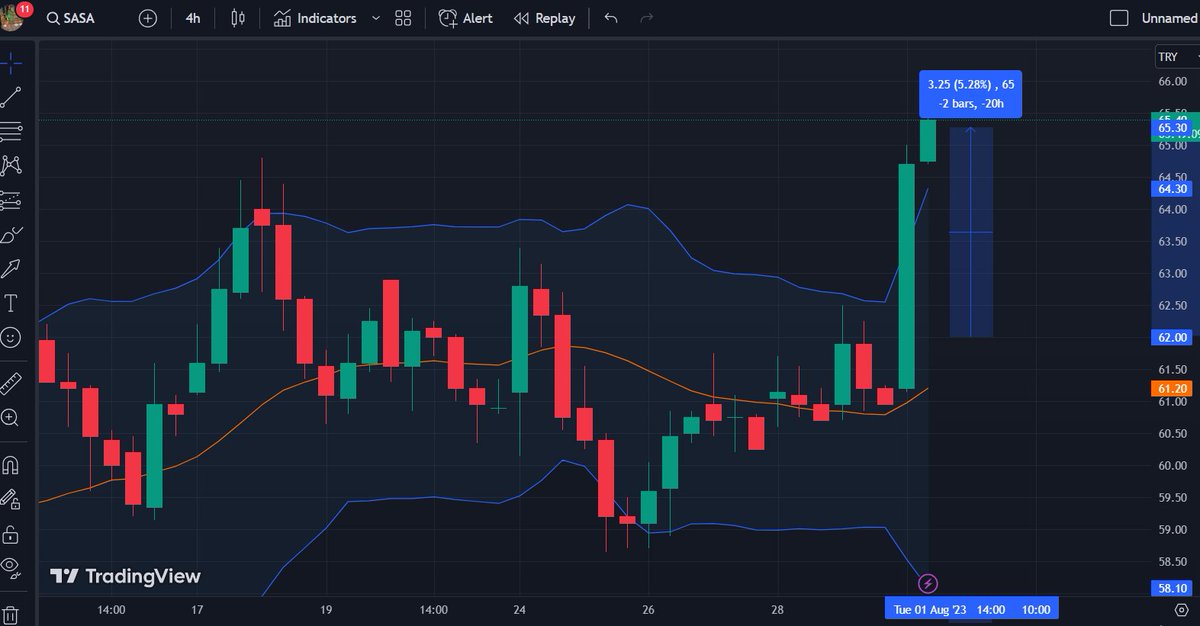Click the orange 61.20 price label

click(x=1172, y=388)
